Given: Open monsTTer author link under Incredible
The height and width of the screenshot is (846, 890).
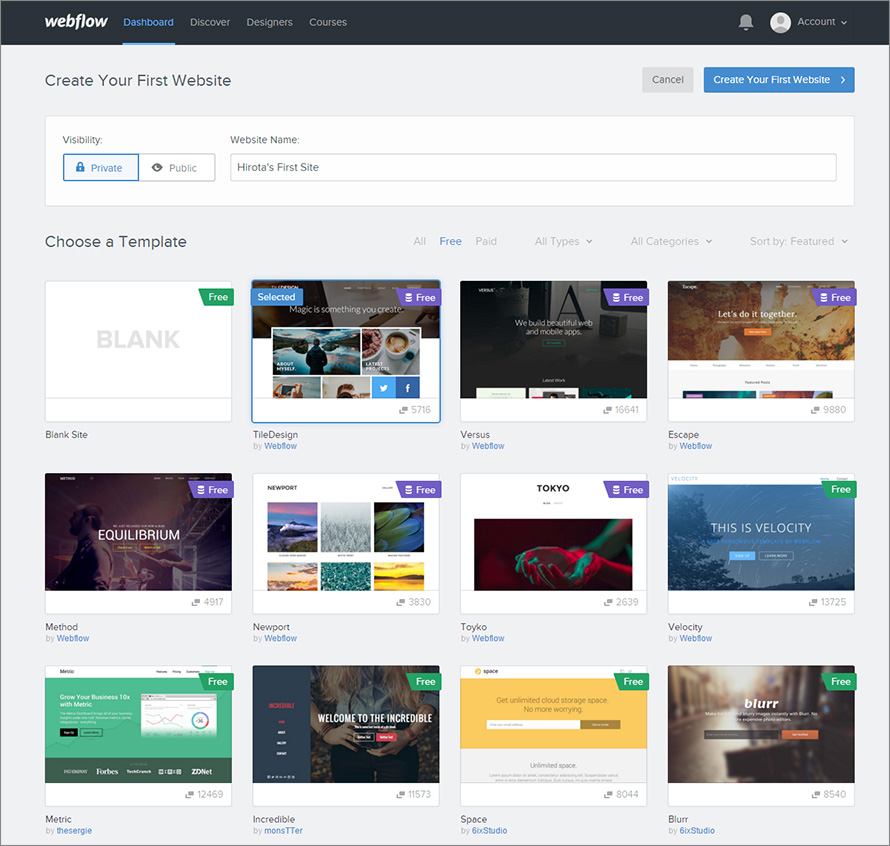Looking at the screenshot, I should point(283,831).
